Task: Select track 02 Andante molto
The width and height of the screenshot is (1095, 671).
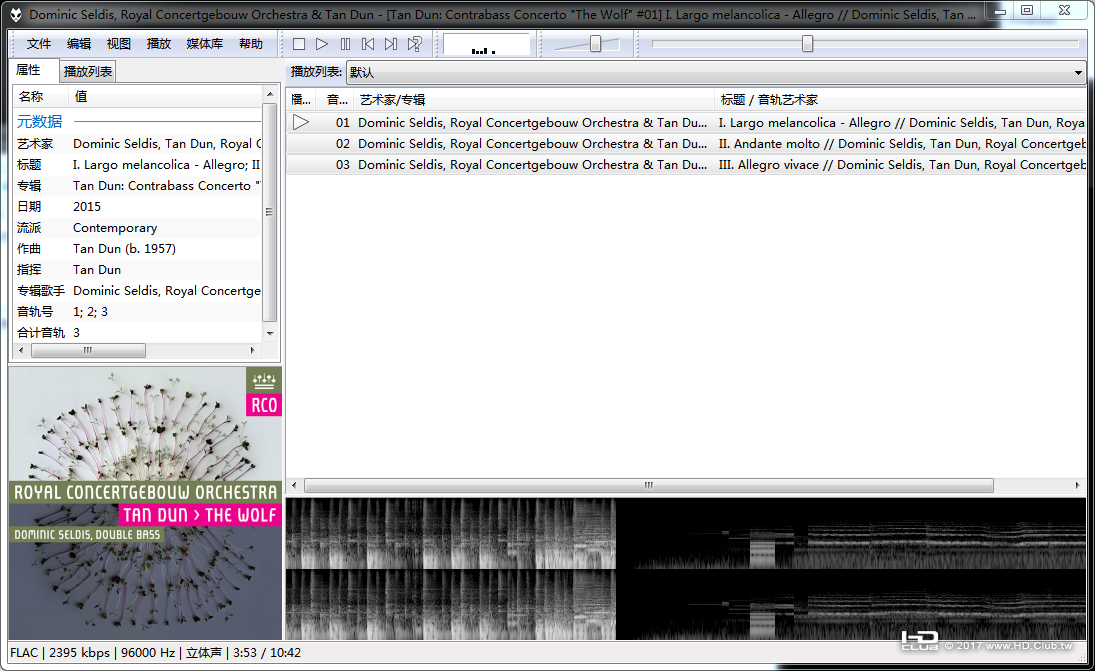Action: tap(686, 144)
